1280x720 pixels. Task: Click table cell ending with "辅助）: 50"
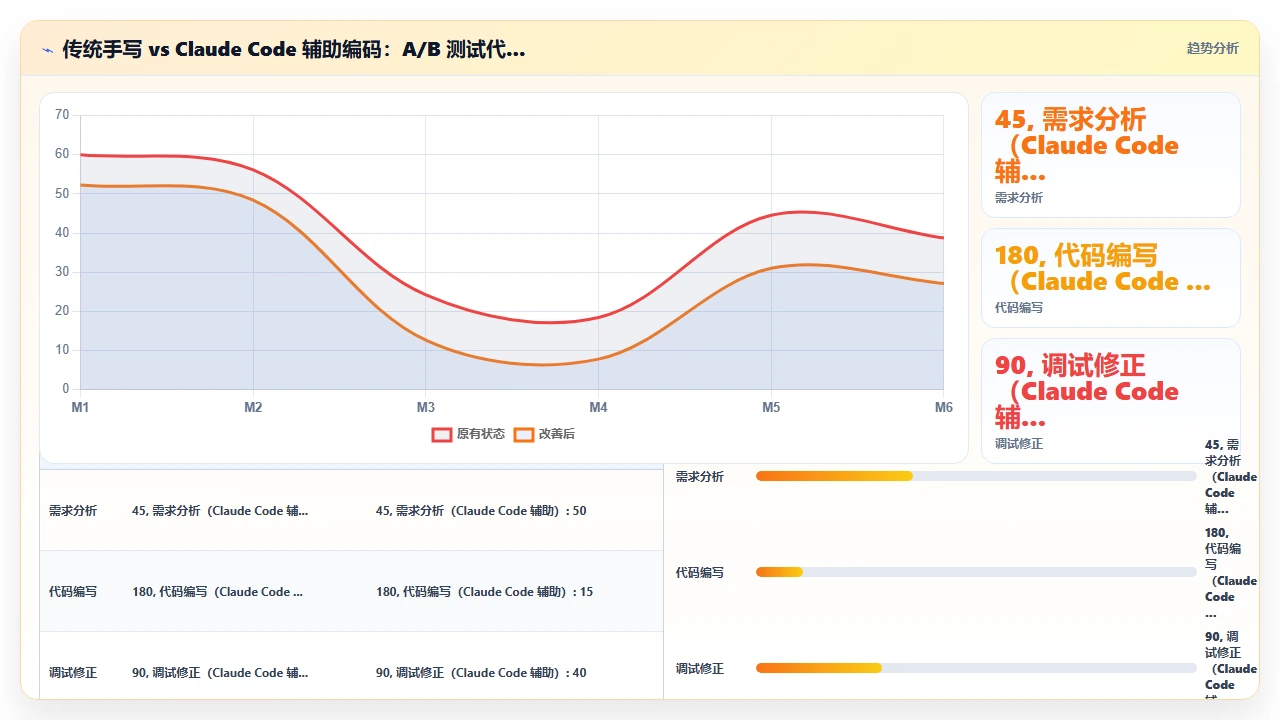pyautogui.click(x=481, y=511)
